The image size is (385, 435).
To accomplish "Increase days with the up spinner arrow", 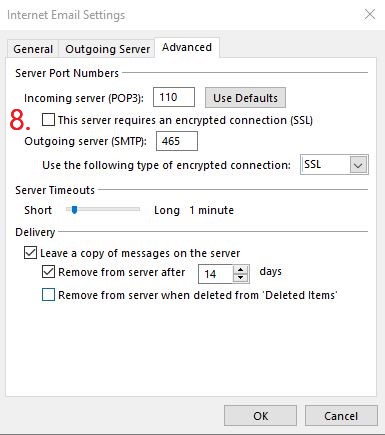I will pyautogui.click(x=241, y=270).
